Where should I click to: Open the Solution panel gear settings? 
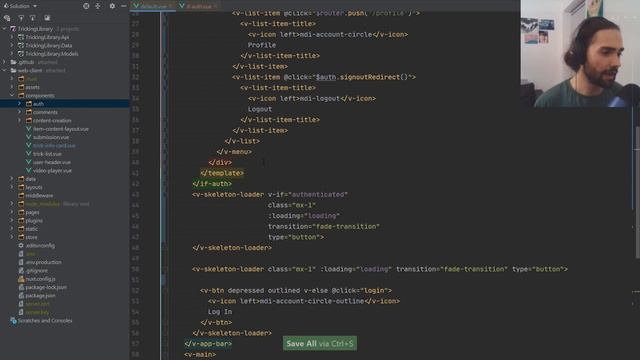tap(112, 6)
